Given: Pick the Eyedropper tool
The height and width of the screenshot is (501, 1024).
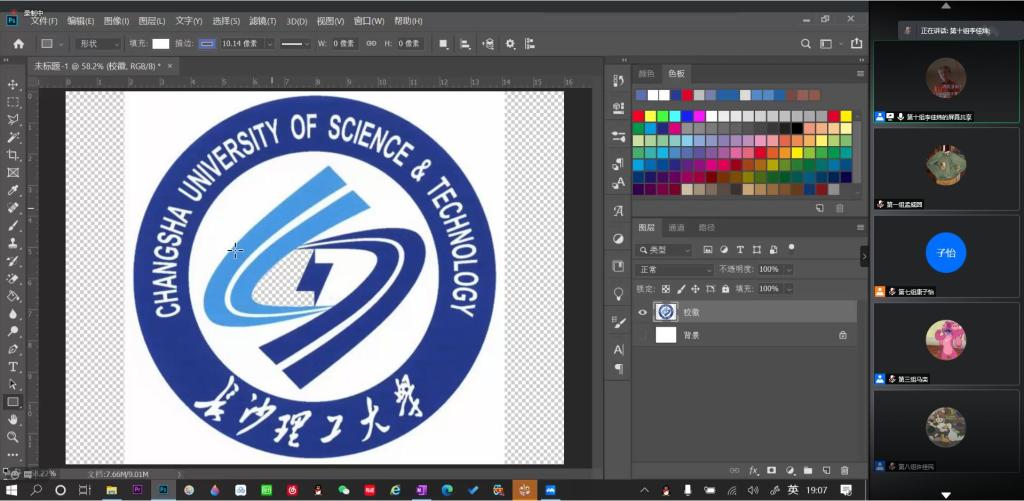Looking at the screenshot, I should (13, 190).
